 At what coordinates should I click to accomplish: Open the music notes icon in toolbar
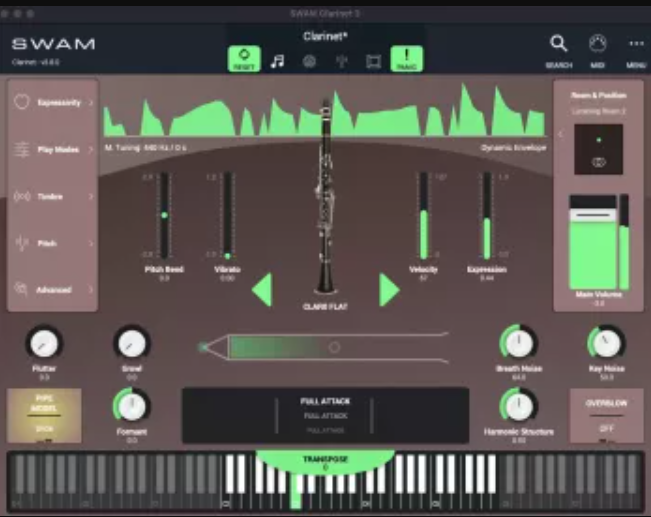point(277,61)
